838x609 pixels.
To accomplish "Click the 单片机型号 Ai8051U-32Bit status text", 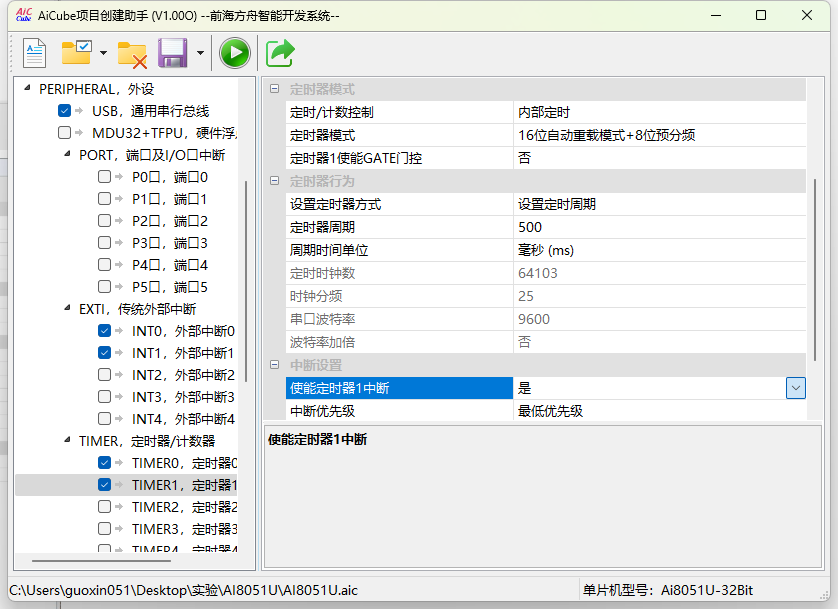I will click(x=668, y=590).
